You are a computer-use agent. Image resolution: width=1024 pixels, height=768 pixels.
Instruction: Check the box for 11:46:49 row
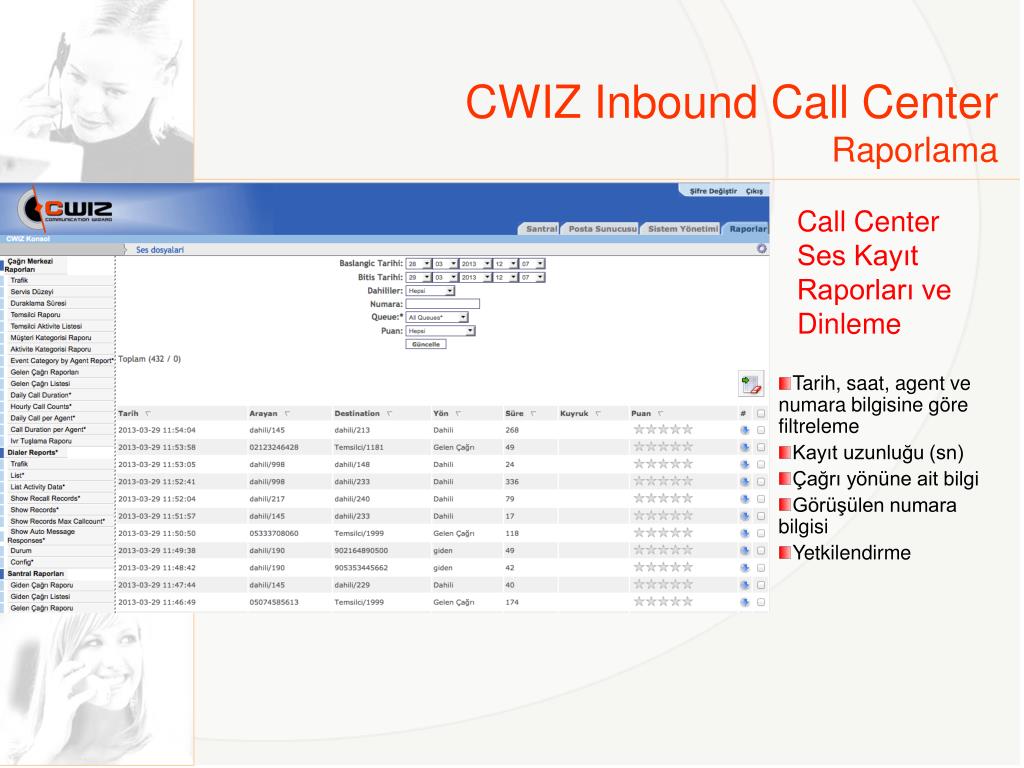761,603
